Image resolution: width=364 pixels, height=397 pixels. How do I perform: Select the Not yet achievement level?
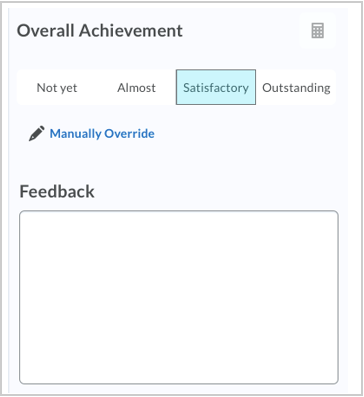pyautogui.click(x=57, y=88)
